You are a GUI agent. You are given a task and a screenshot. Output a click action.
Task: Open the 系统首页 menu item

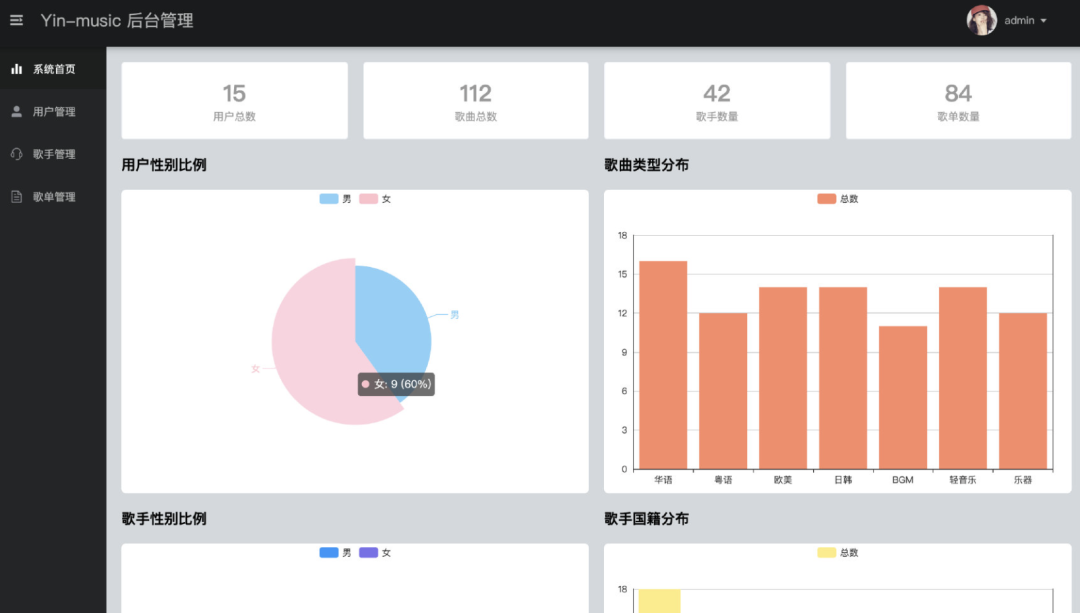point(53,69)
